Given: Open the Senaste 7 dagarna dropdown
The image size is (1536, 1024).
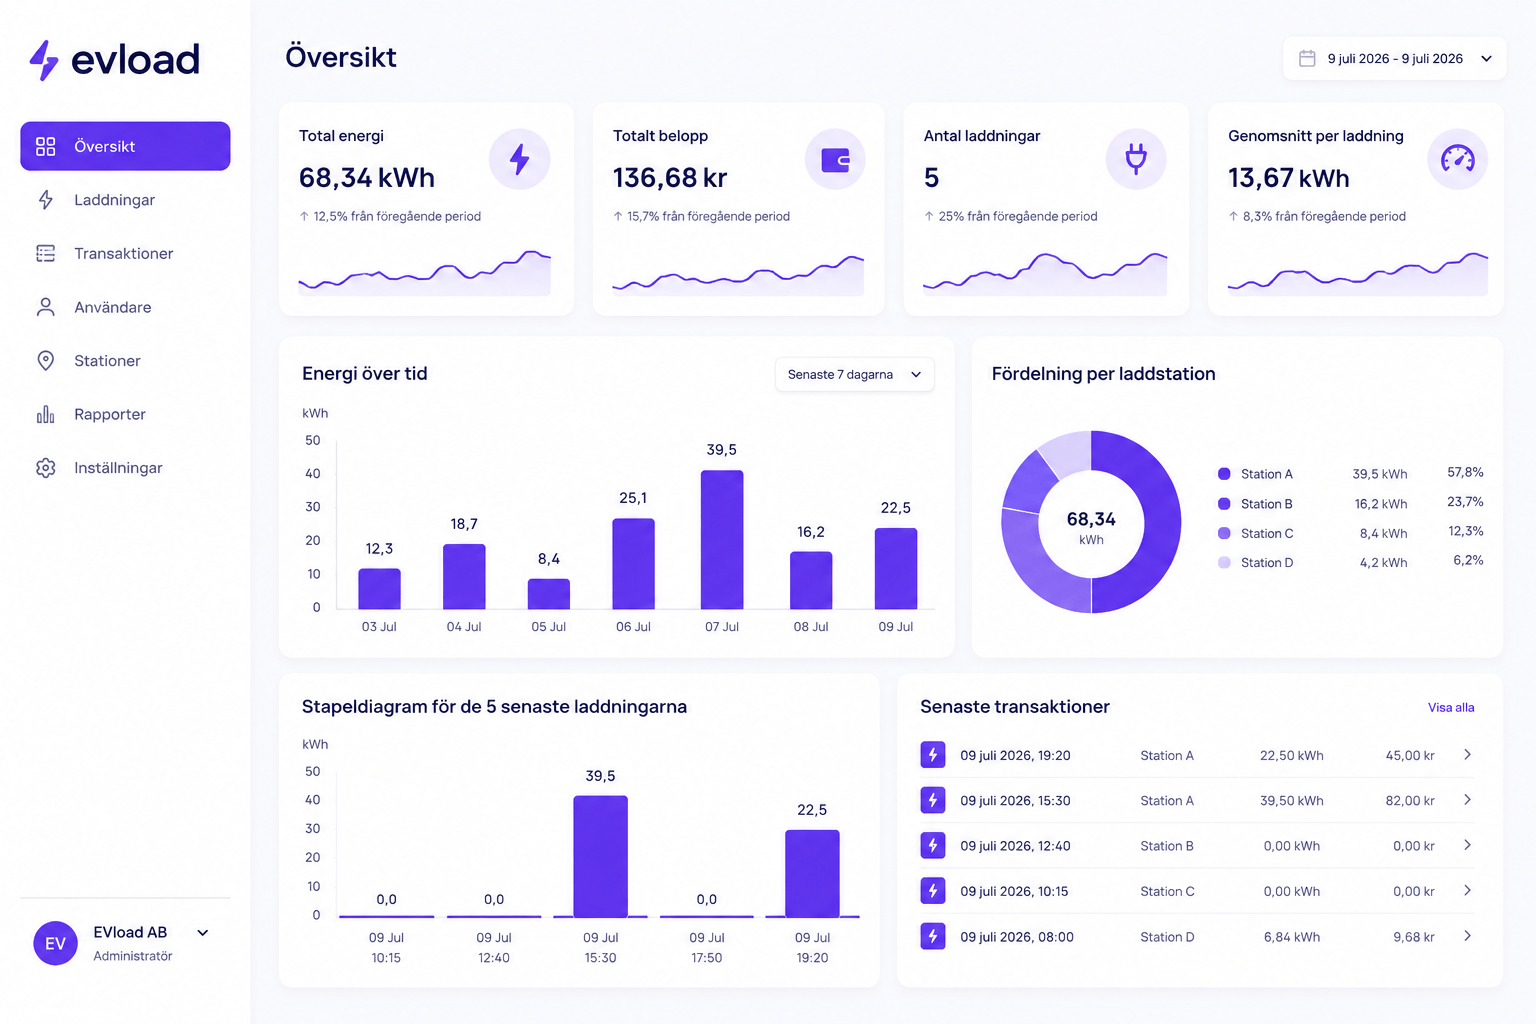Looking at the screenshot, I should pos(855,374).
